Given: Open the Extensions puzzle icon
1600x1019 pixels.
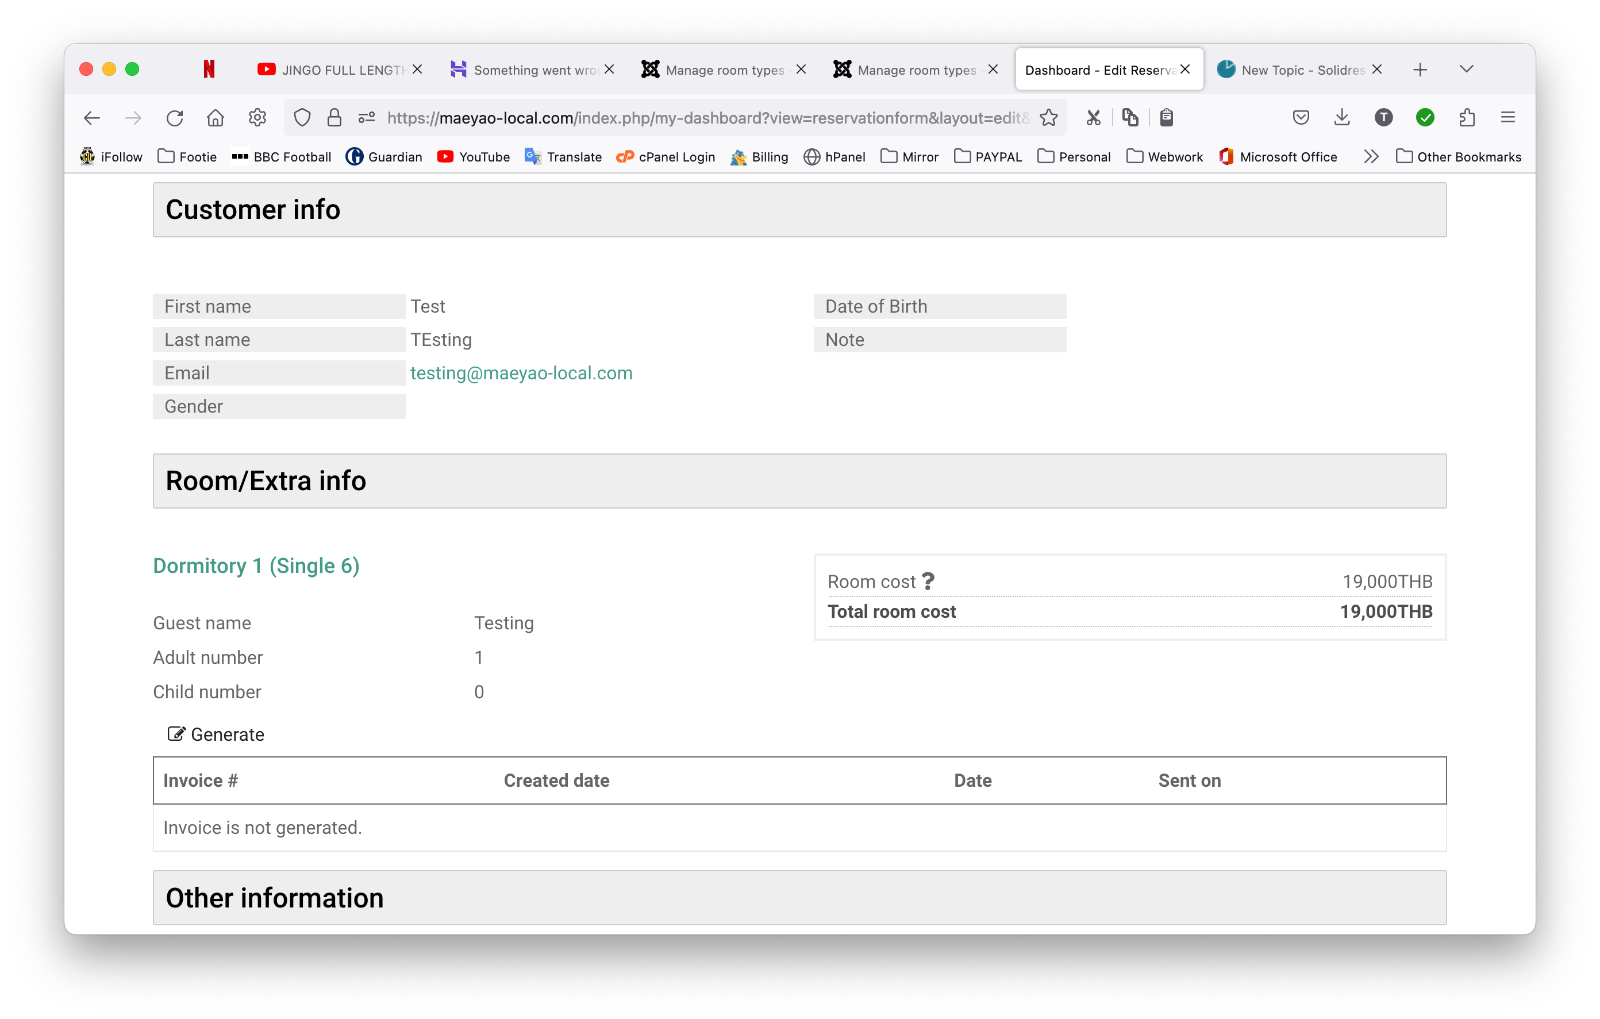Looking at the screenshot, I should click(1467, 118).
